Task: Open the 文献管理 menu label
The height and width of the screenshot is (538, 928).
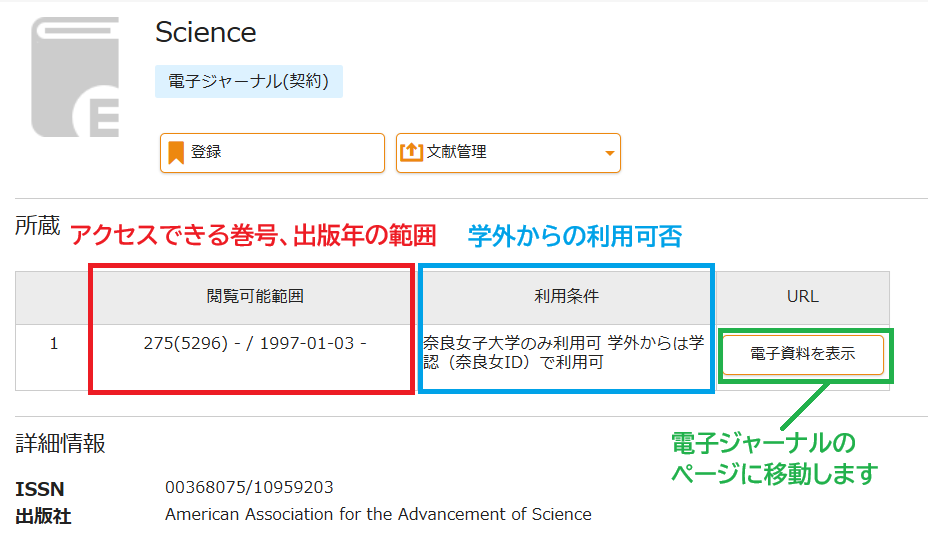Action: tap(457, 153)
